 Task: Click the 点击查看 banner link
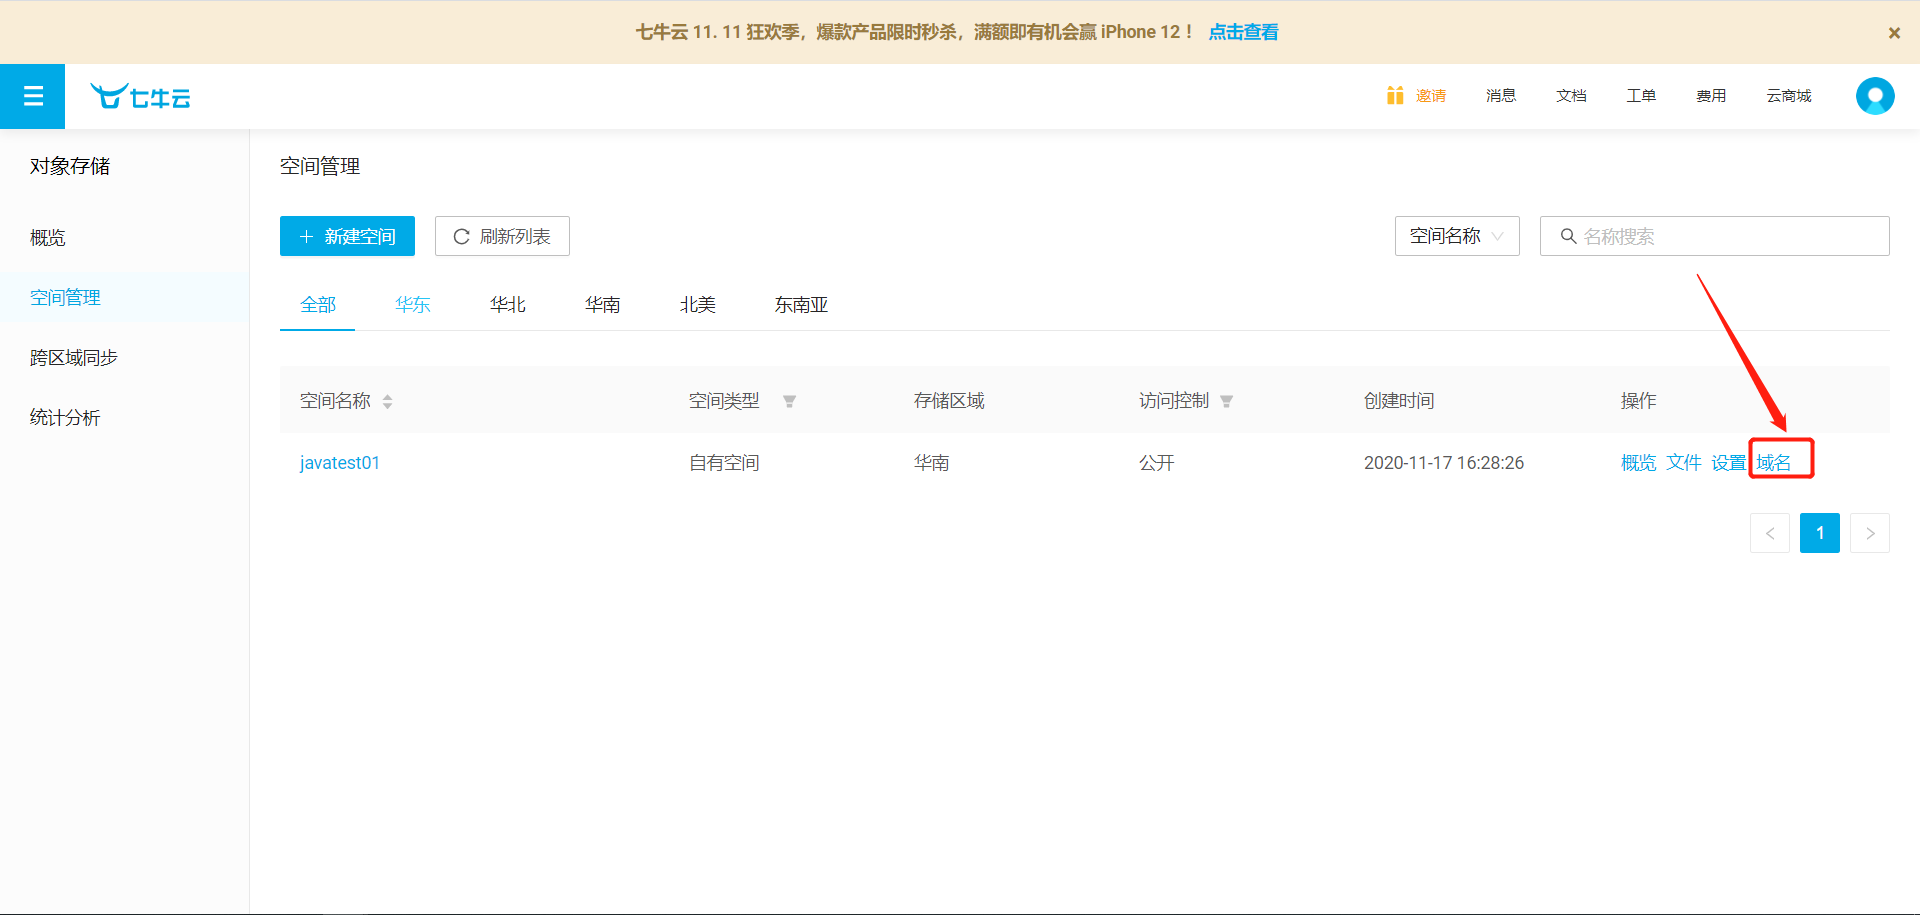tap(1243, 32)
